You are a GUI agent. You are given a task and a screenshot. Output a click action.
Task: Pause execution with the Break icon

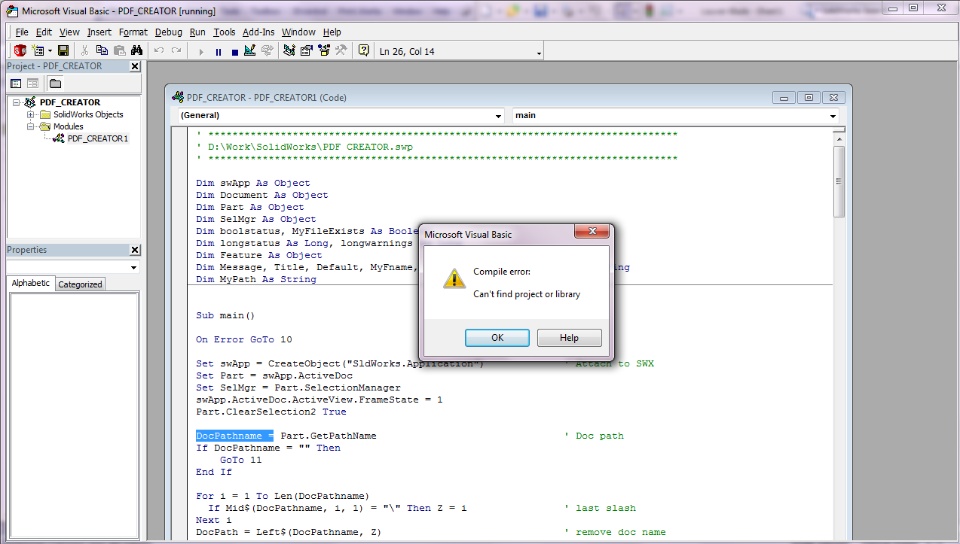[x=218, y=52]
